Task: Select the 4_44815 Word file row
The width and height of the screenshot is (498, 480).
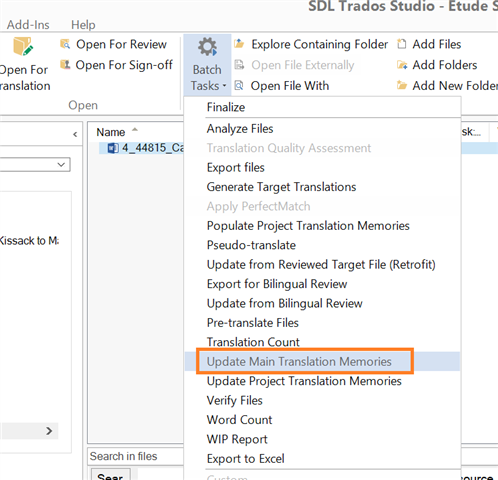Action: 142,148
